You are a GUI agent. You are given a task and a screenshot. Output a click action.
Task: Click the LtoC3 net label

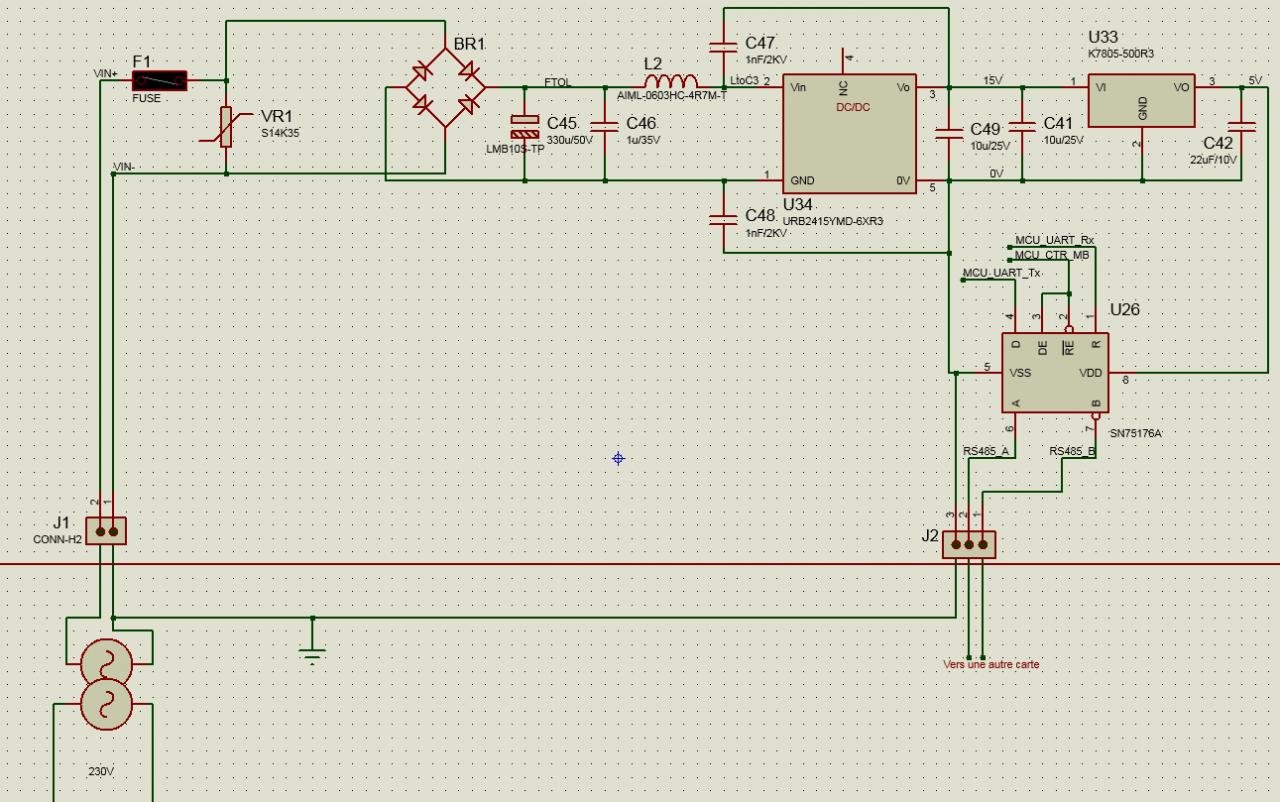pos(745,80)
